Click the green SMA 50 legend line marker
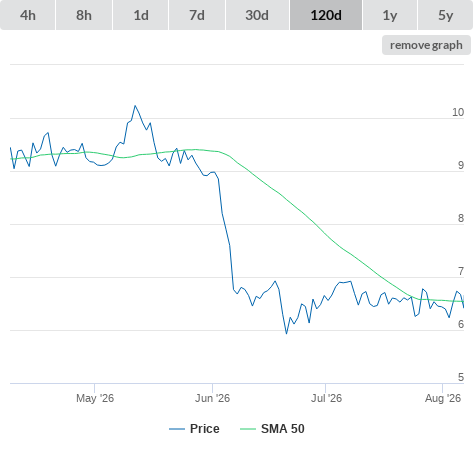The image size is (474, 455). pos(248,429)
